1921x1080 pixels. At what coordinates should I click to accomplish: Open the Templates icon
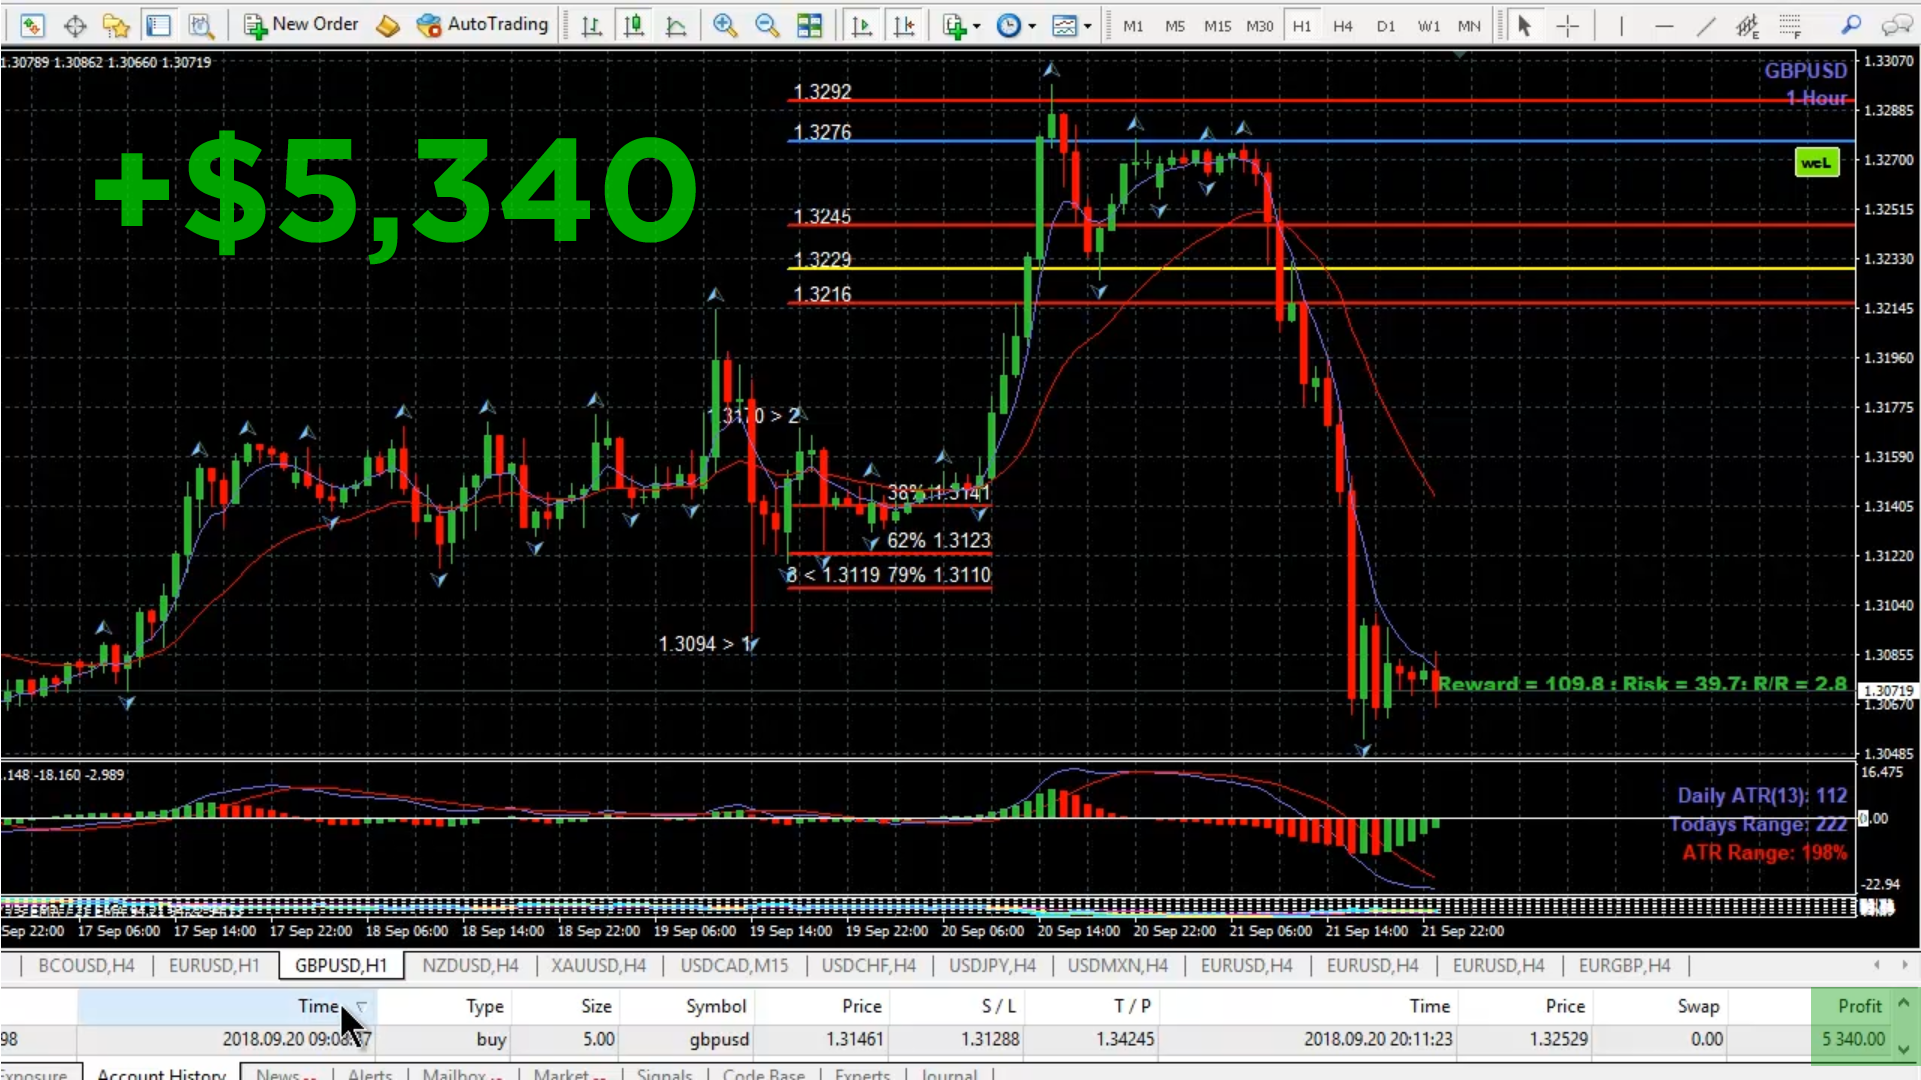(x=1064, y=25)
